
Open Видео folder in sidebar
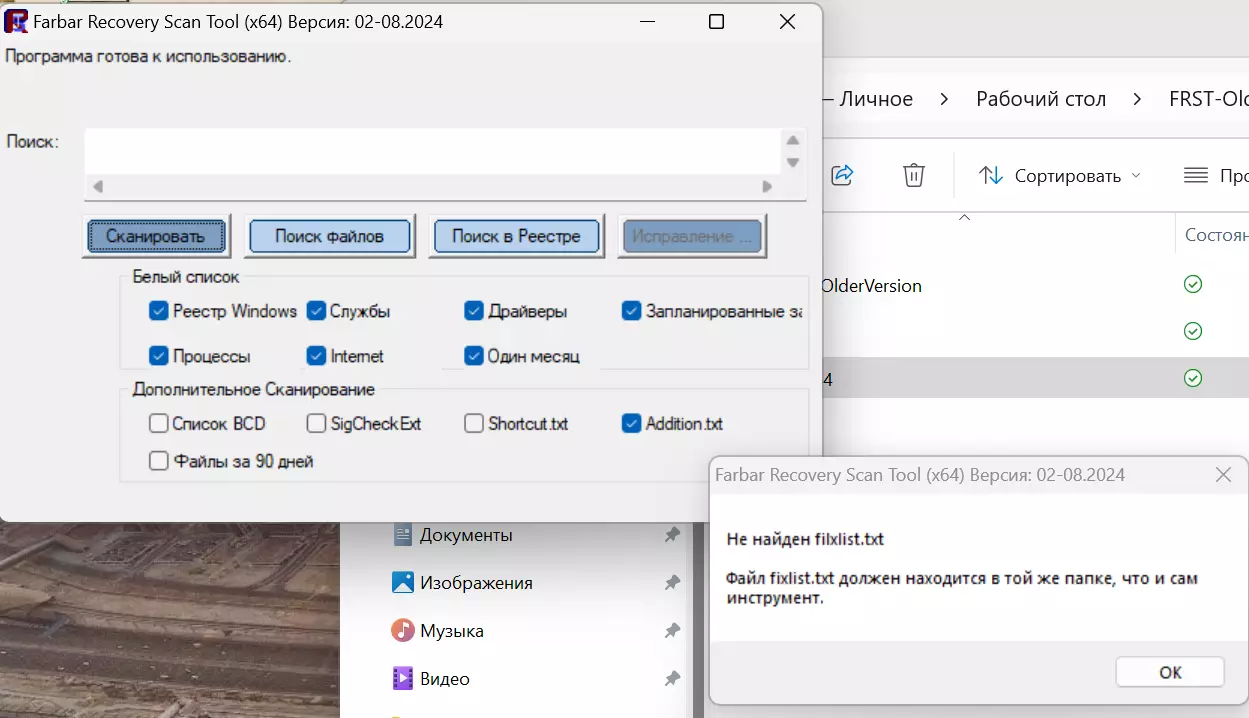(445, 679)
